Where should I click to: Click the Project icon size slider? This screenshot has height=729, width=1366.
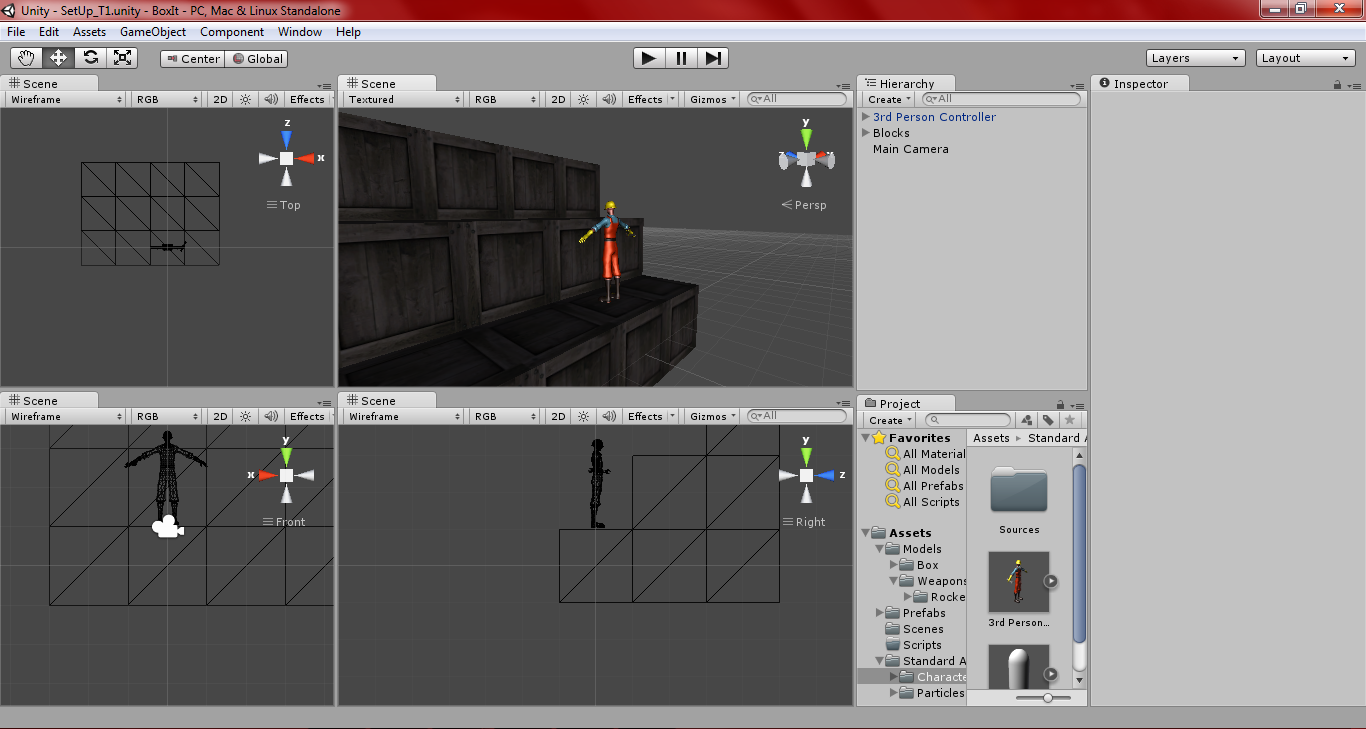coord(1043,697)
